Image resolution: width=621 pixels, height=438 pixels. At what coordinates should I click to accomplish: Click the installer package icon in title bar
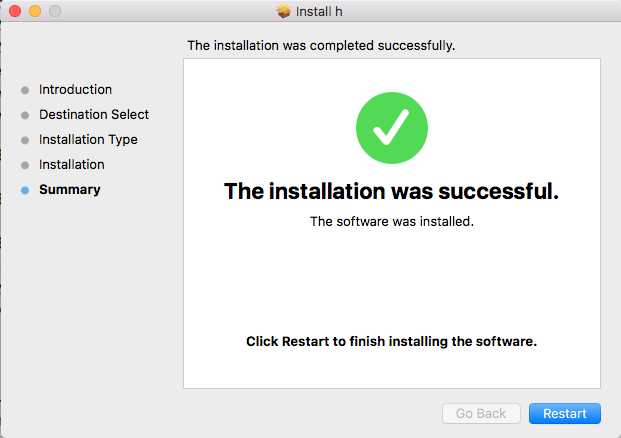tap(284, 11)
